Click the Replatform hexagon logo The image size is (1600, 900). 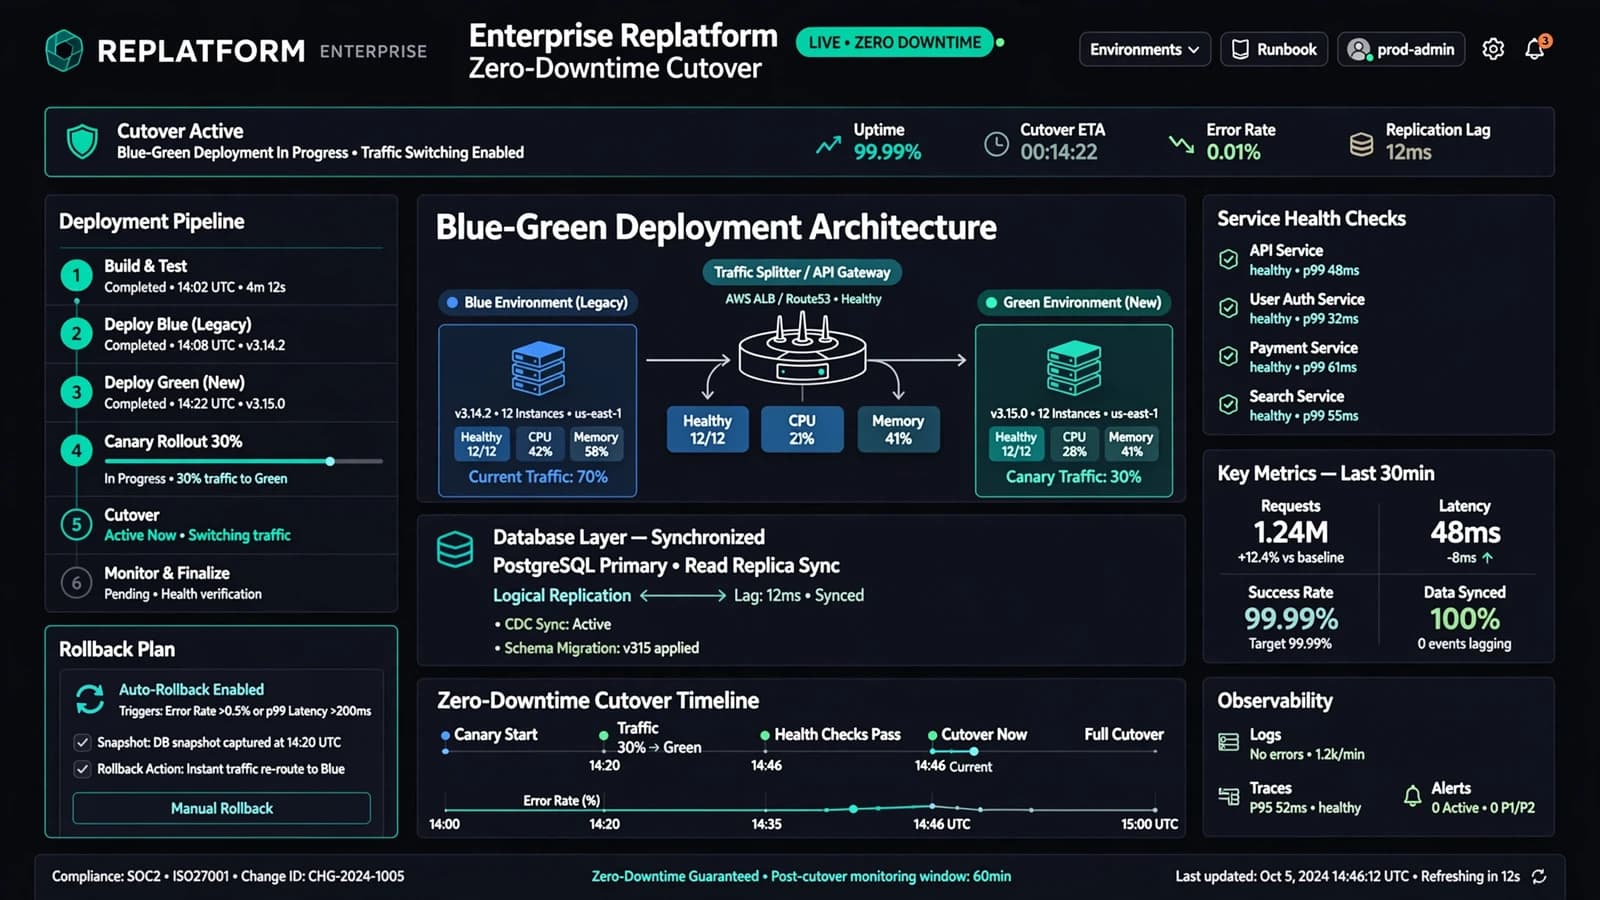[x=64, y=50]
